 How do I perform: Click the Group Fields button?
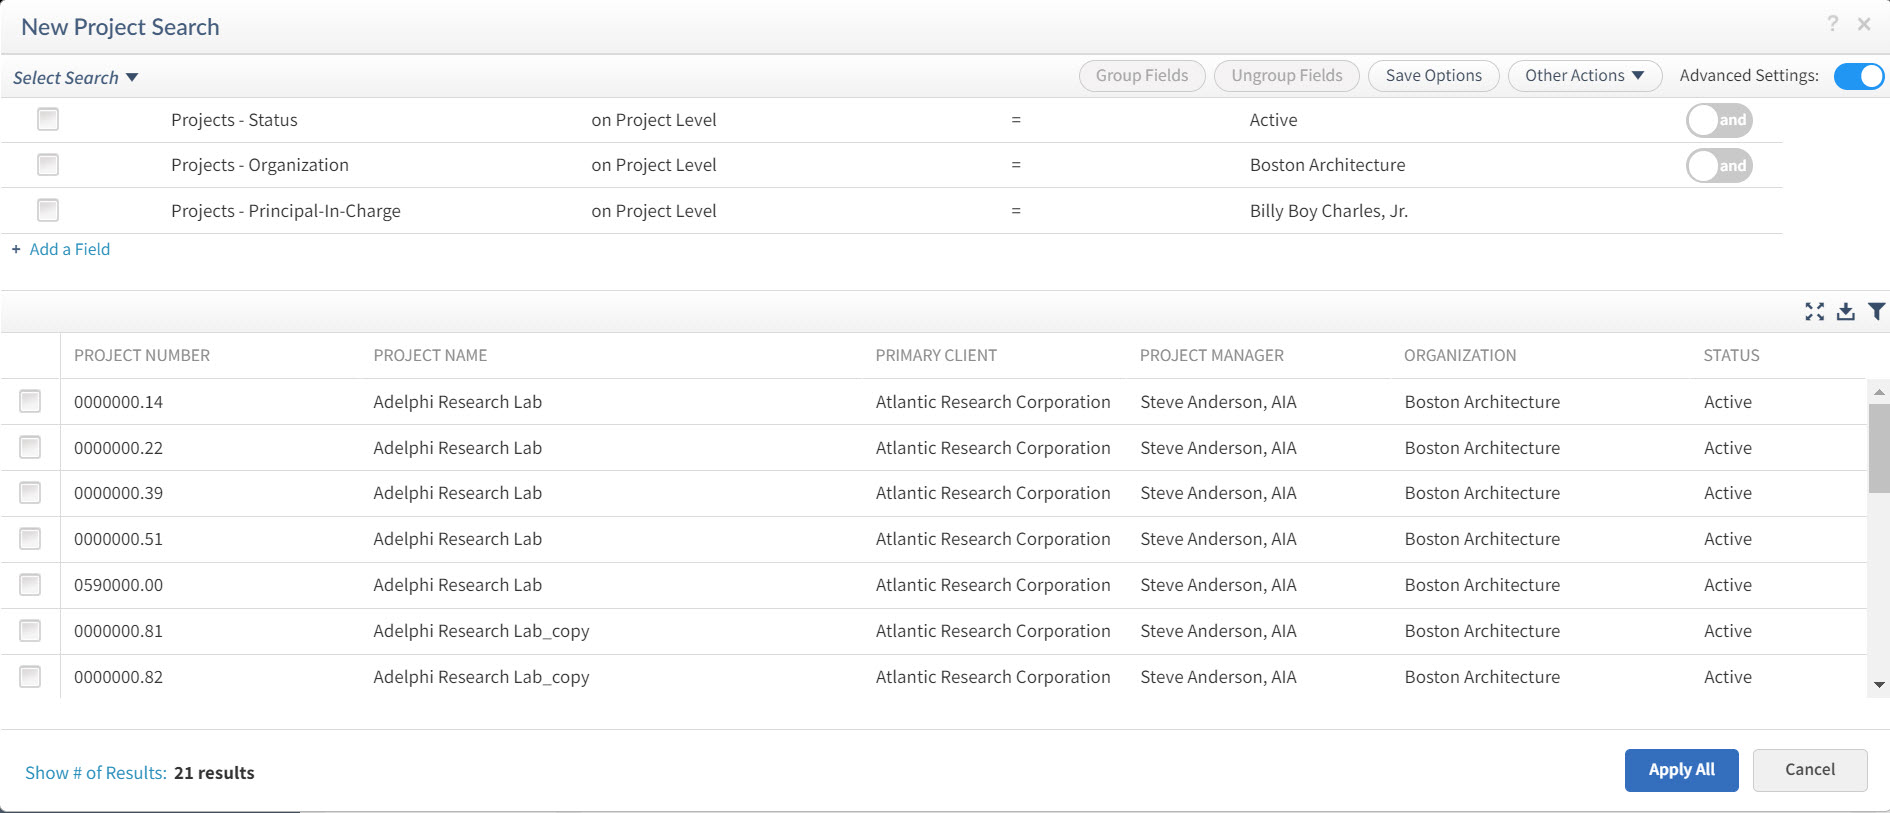(x=1142, y=76)
